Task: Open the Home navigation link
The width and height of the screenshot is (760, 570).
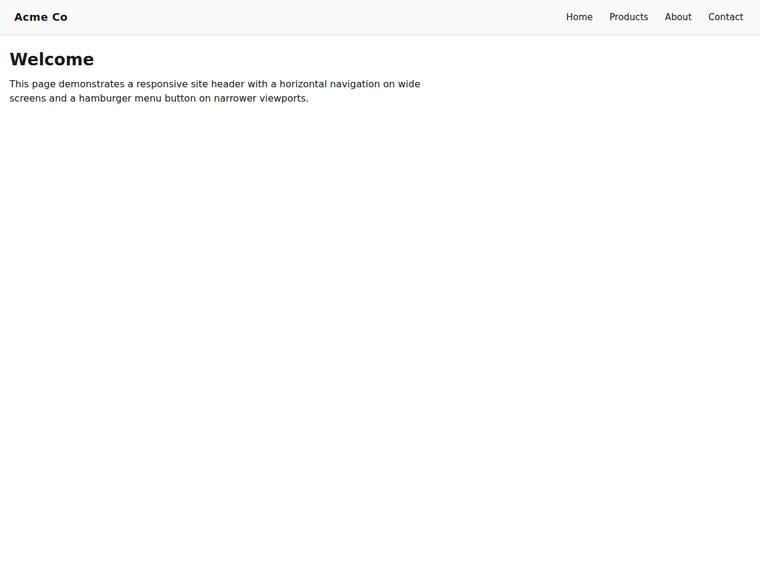Action: (579, 17)
